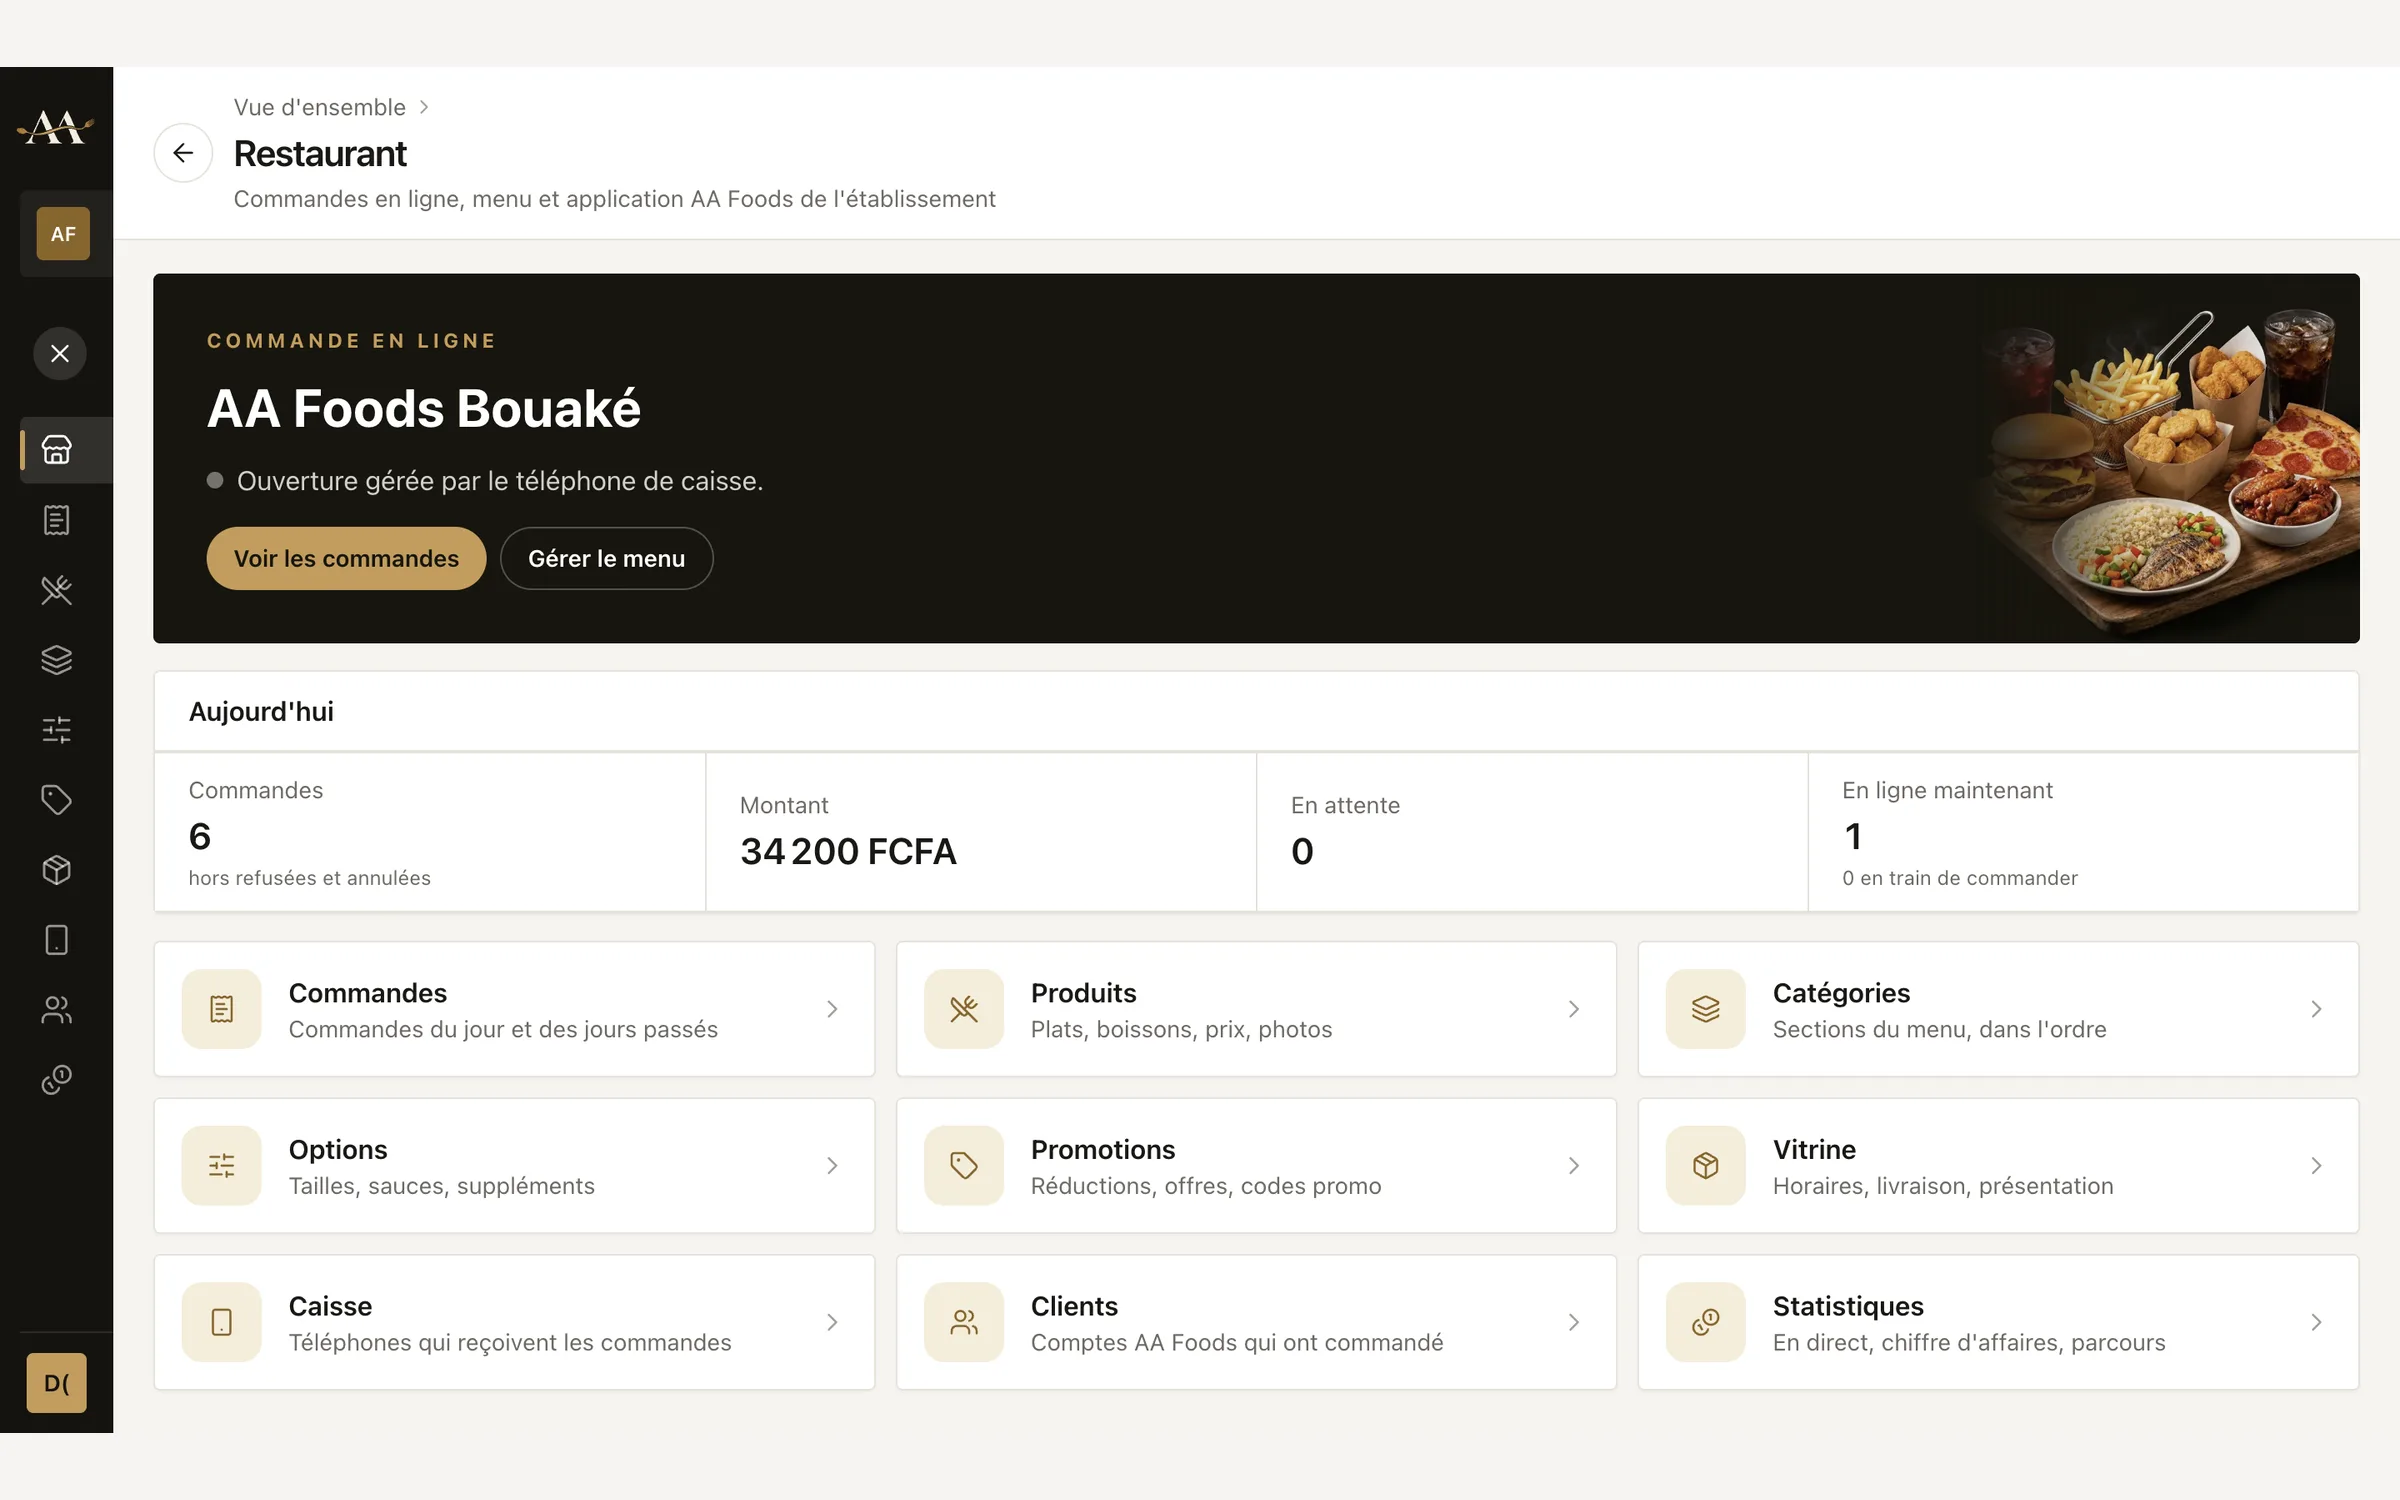Viewport: 2400px width, 1500px height.
Task: Open the caisse phone sidebar icon
Action: pyautogui.click(x=57, y=940)
